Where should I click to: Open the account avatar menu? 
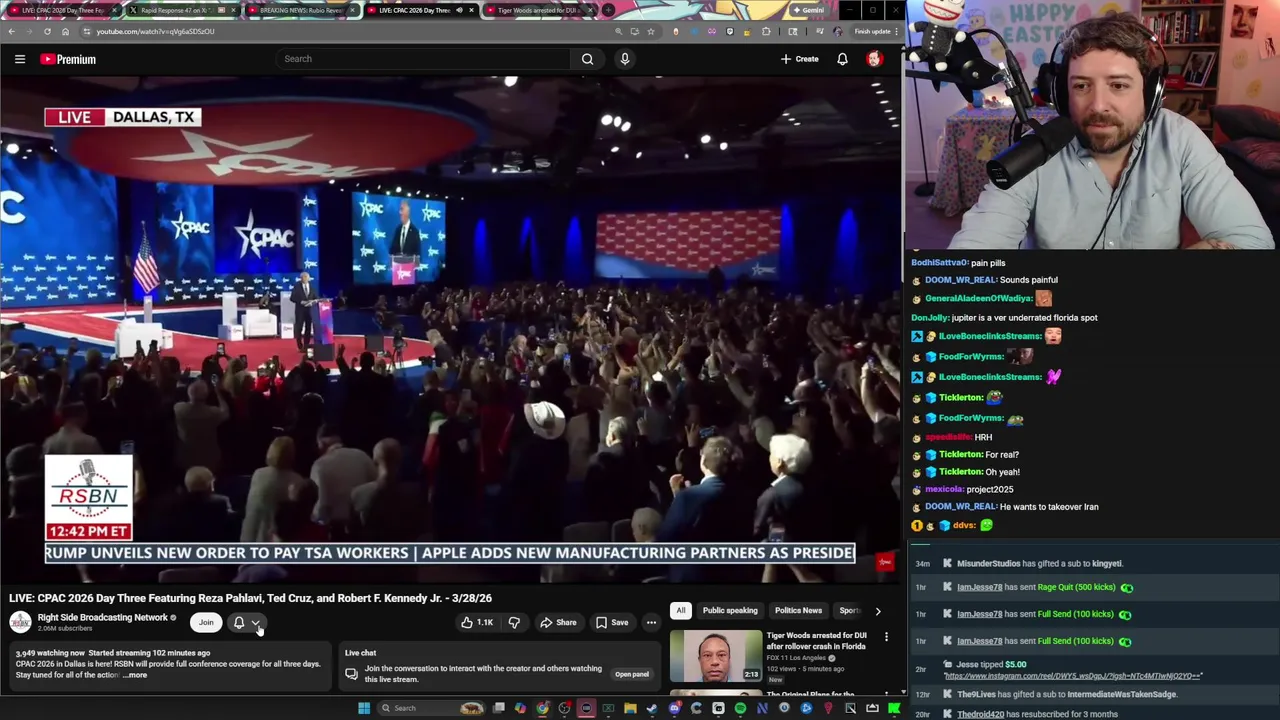coord(874,59)
